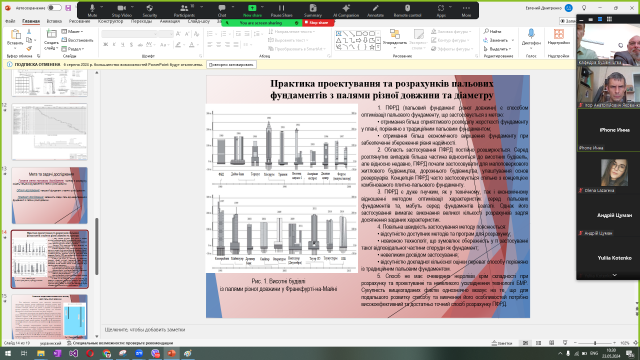The width and height of the screenshot is (640, 360).
Task: Open AI Companion in Zoom
Action: 346,10
